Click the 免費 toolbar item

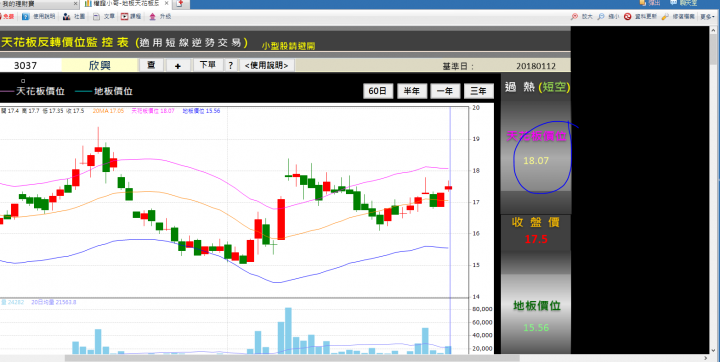pos(6,17)
